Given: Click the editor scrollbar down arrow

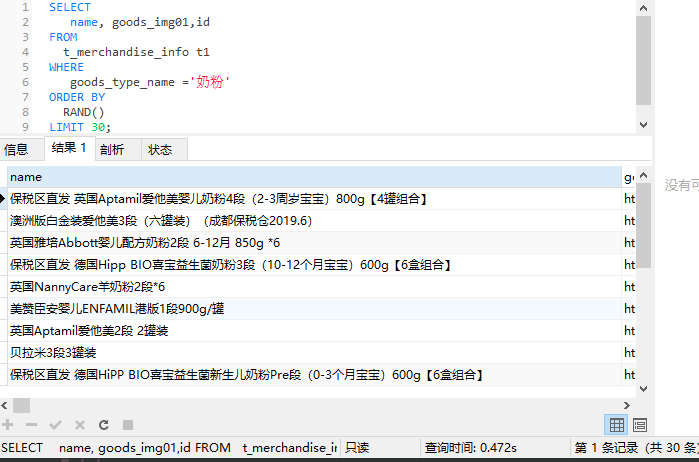Looking at the screenshot, I should coord(643,125).
